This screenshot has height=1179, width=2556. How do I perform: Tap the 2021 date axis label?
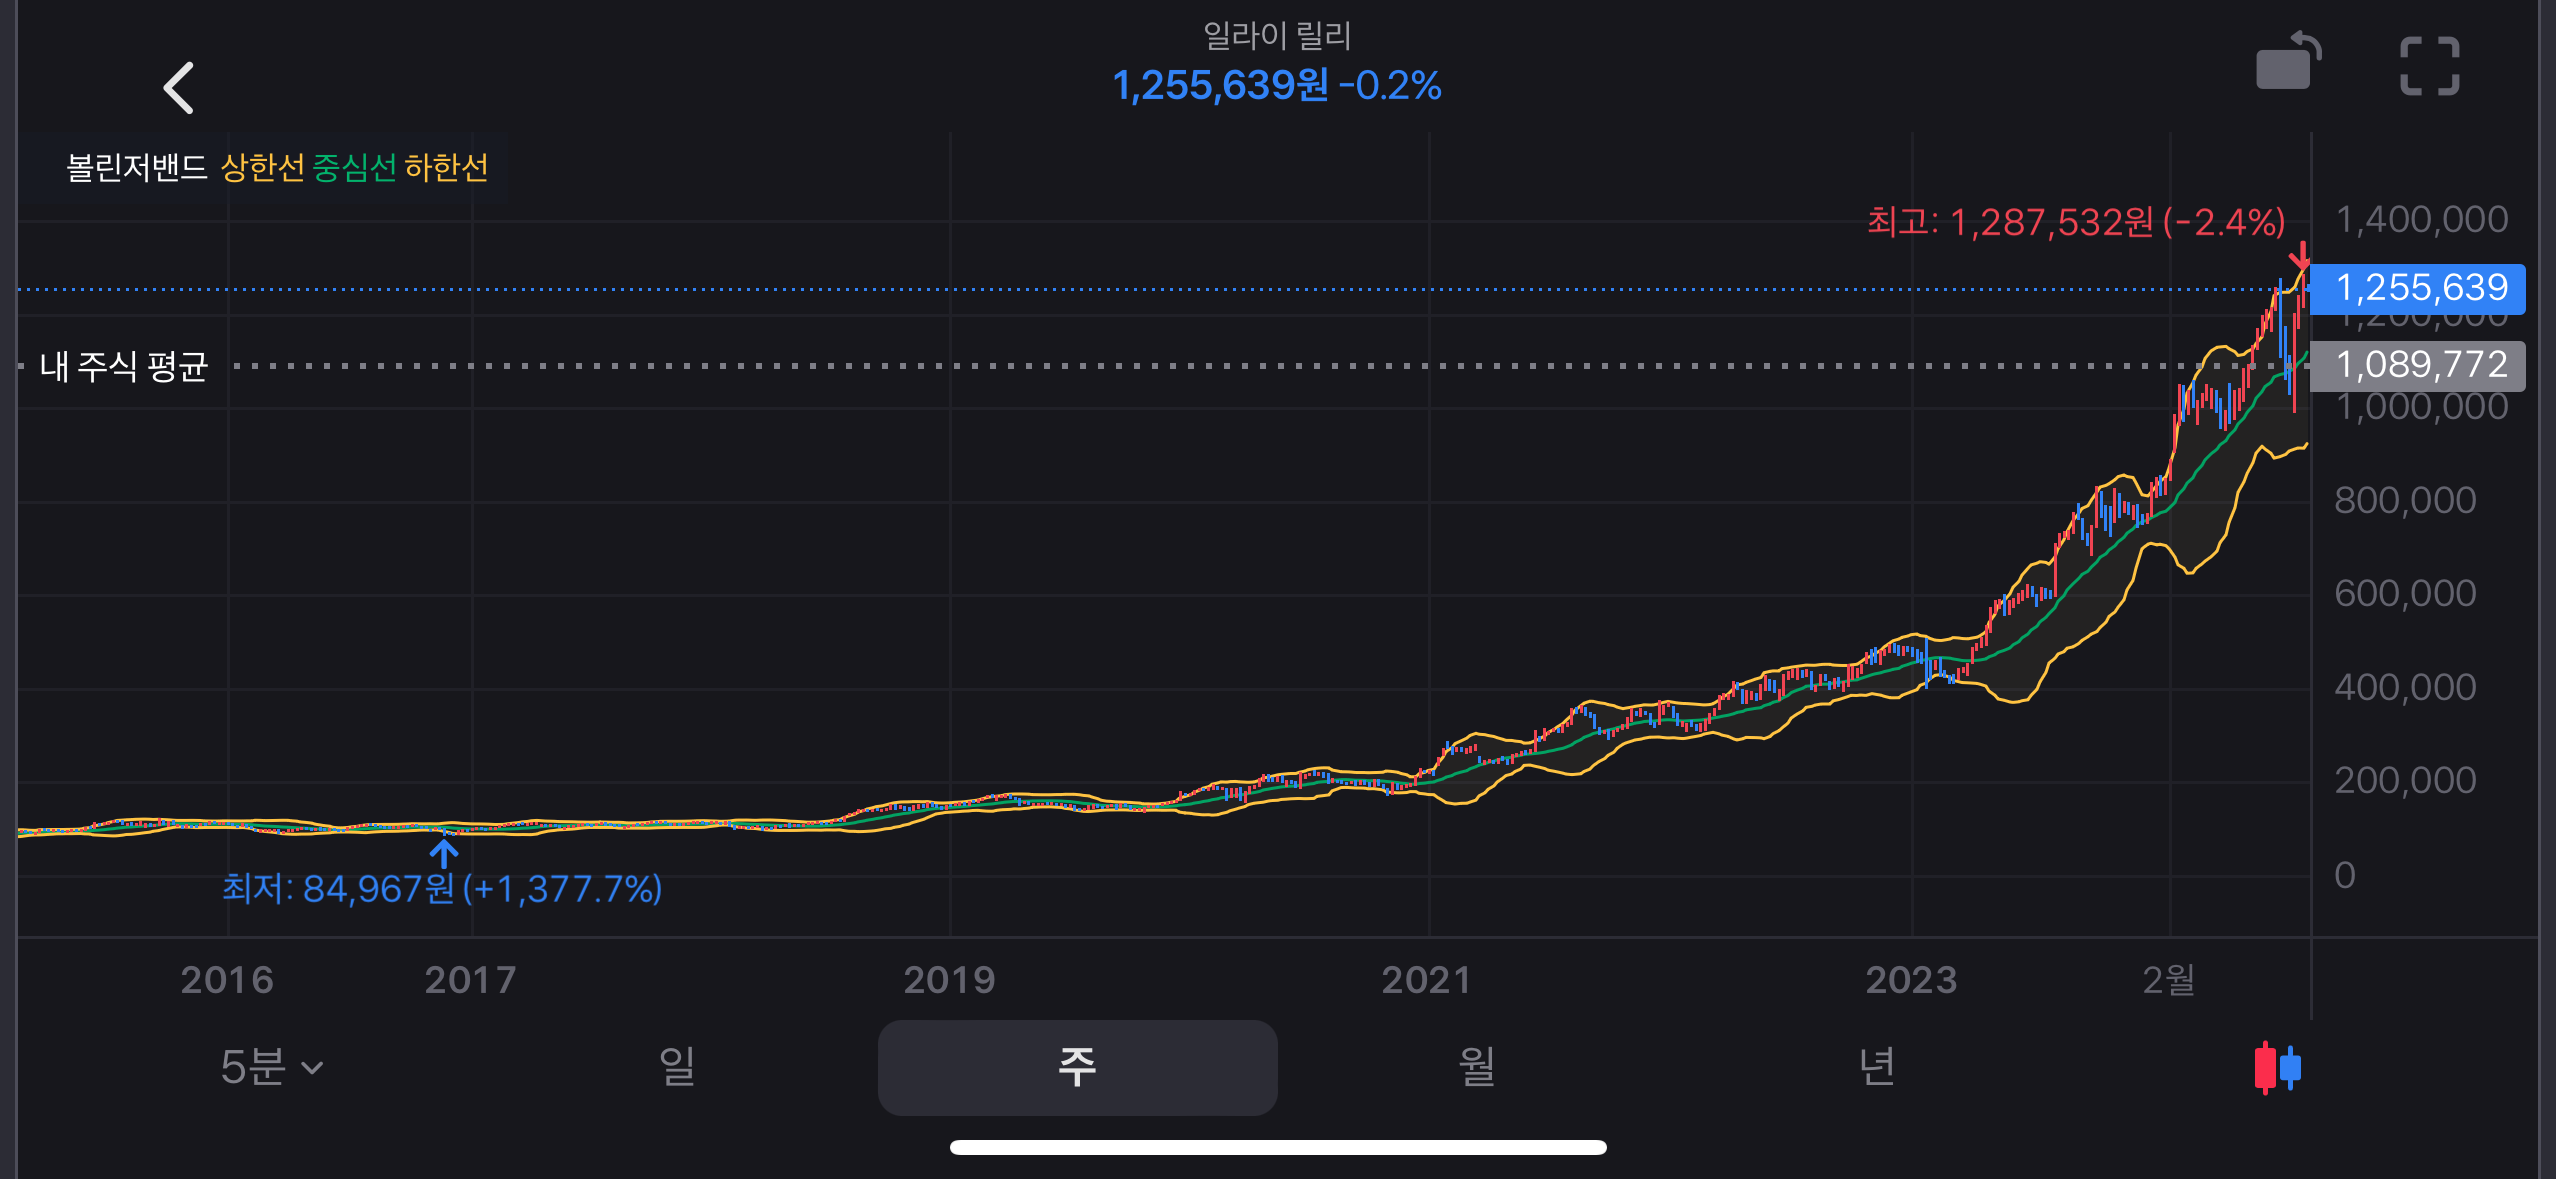(x=1427, y=980)
